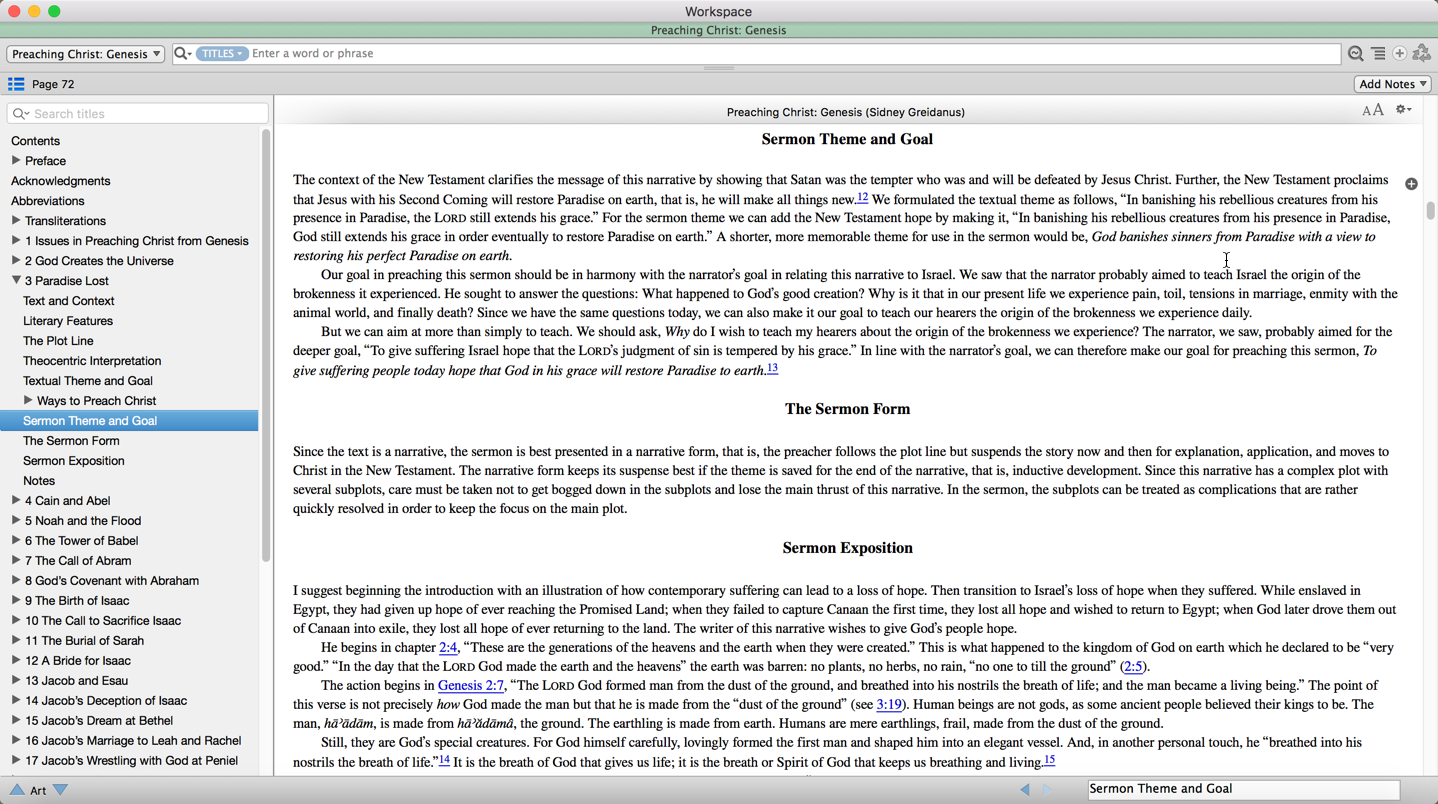Select The Plot Line section
1438x804 pixels.
(58, 341)
